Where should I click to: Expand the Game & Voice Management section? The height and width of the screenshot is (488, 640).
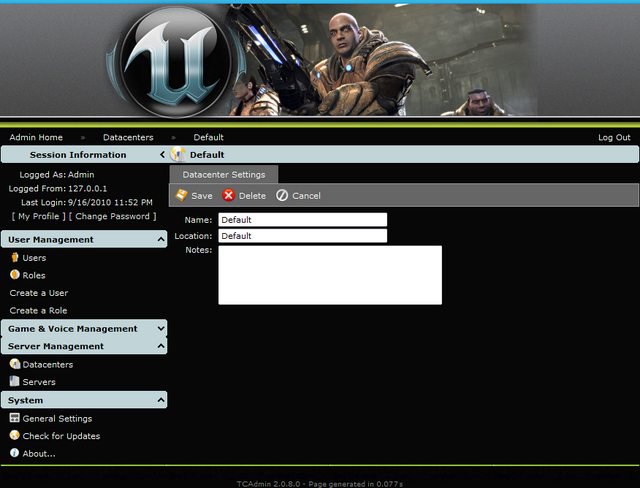[161, 329]
